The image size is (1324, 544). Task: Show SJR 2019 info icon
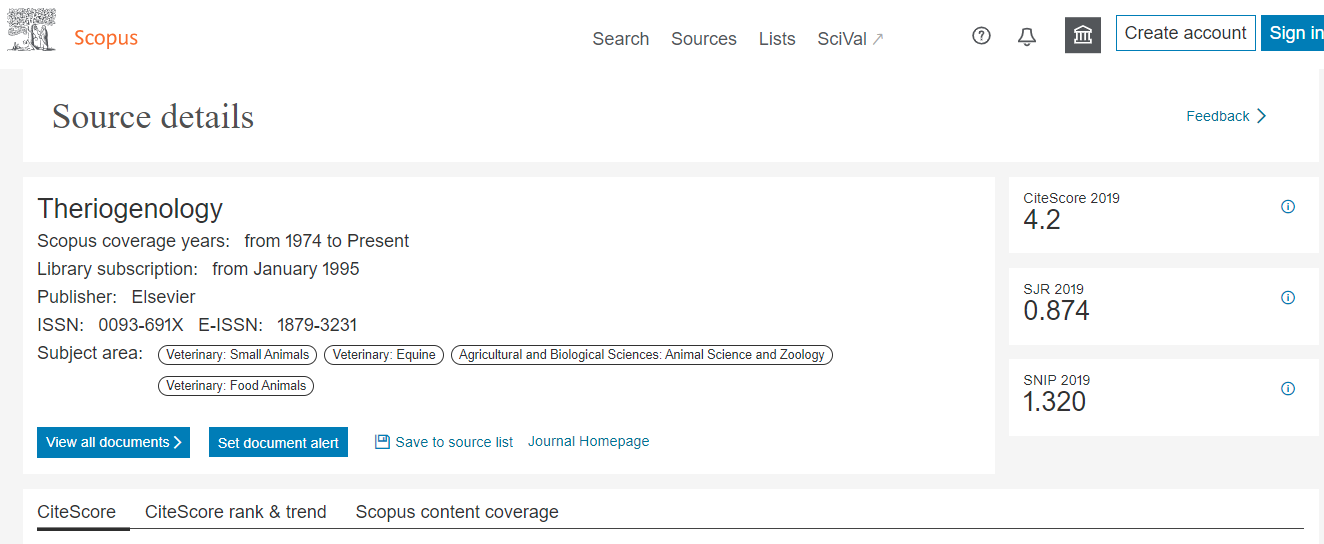(x=1288, y=298)
